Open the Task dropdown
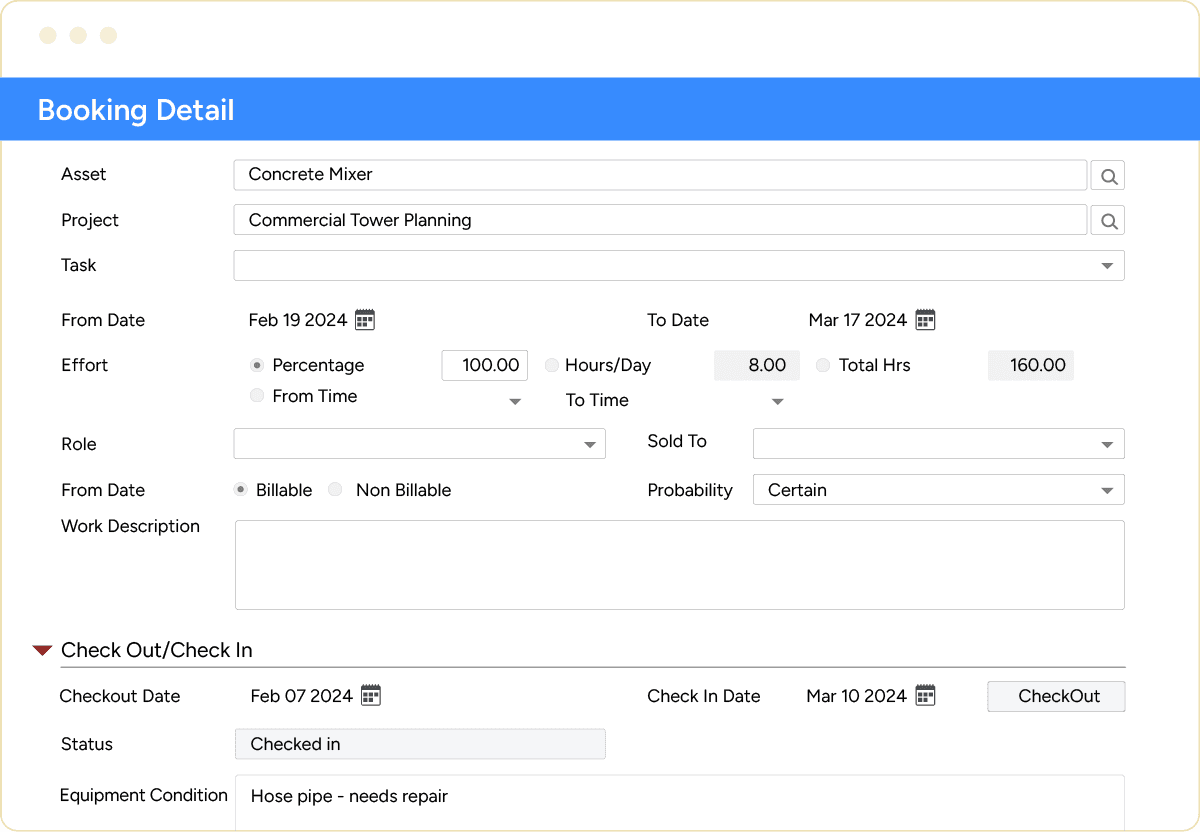The height and width of the screenshot is (832, 1200). tap(1107, 265)
